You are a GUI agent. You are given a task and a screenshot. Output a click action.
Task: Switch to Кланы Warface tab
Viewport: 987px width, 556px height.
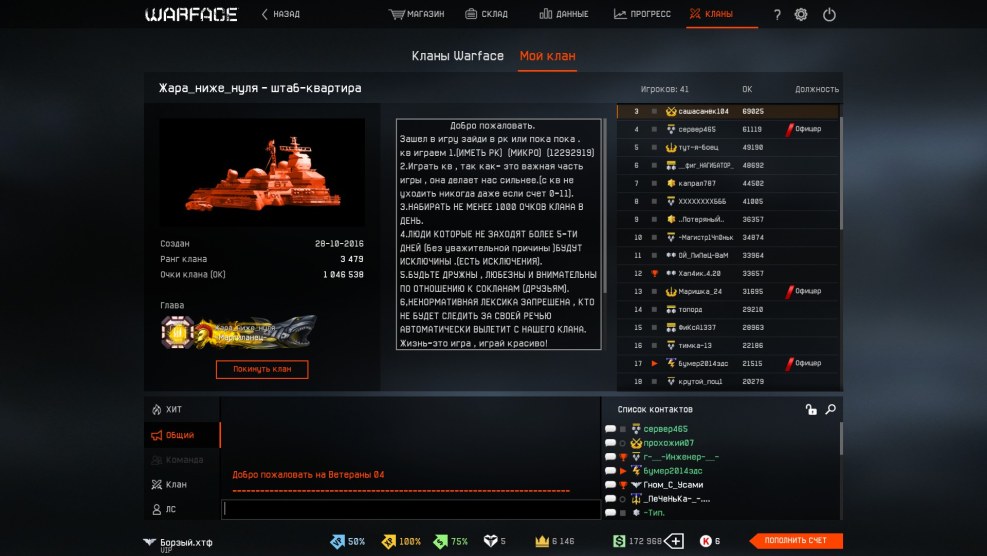click(x=457, y=56)
